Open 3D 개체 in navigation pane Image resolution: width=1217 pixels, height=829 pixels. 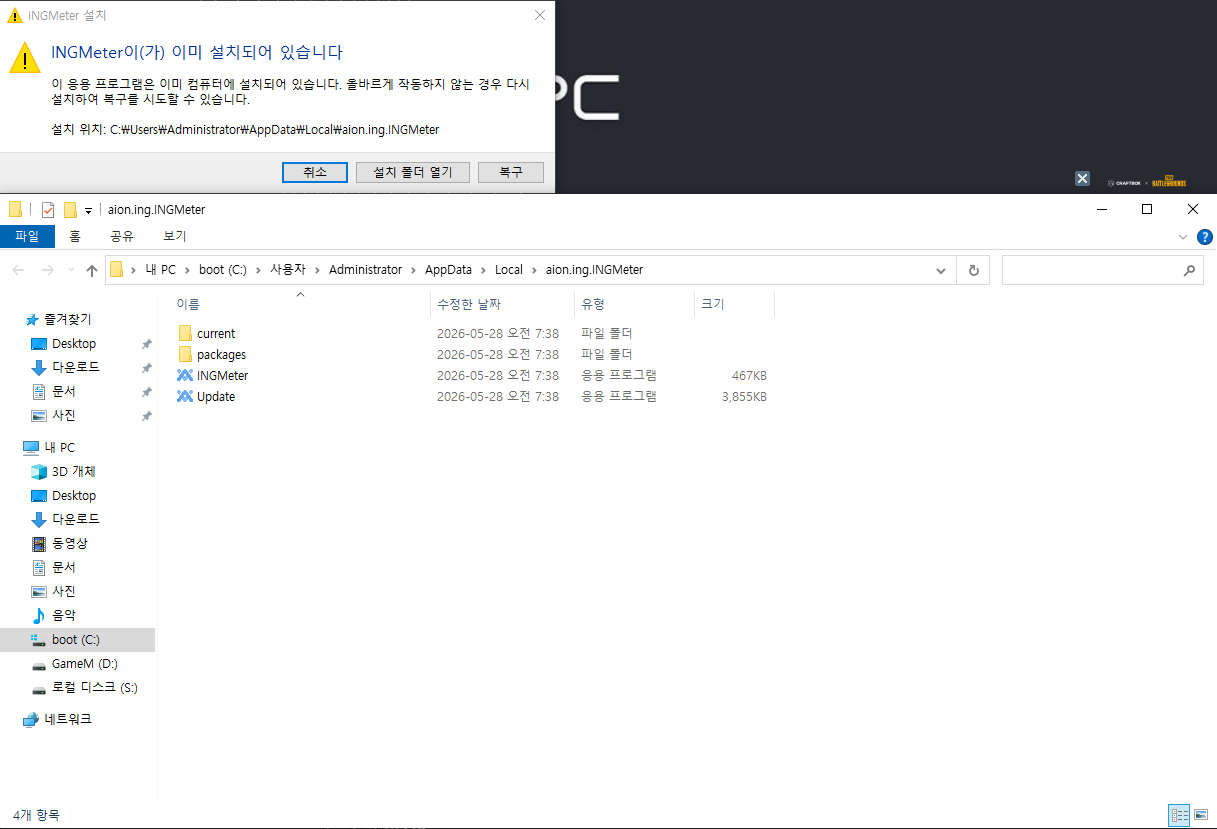pyautogui.click(x=74, y=471)
